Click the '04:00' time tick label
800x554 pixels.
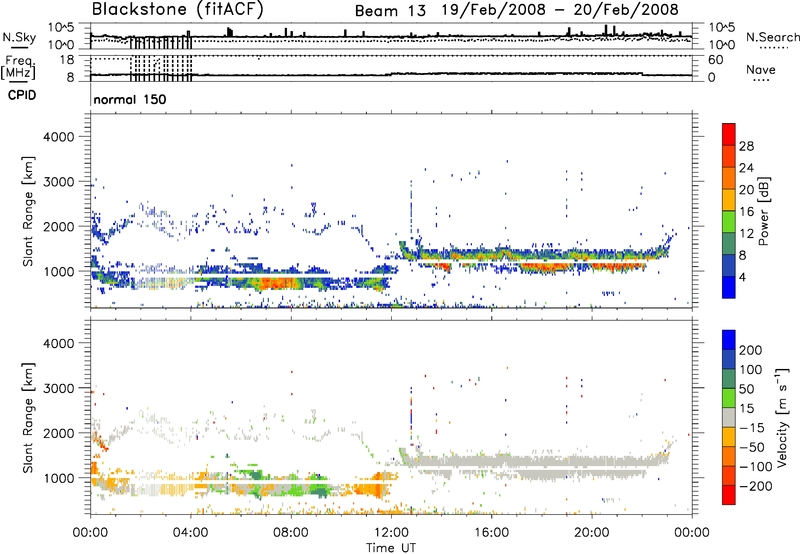click(x=190, y=533)
